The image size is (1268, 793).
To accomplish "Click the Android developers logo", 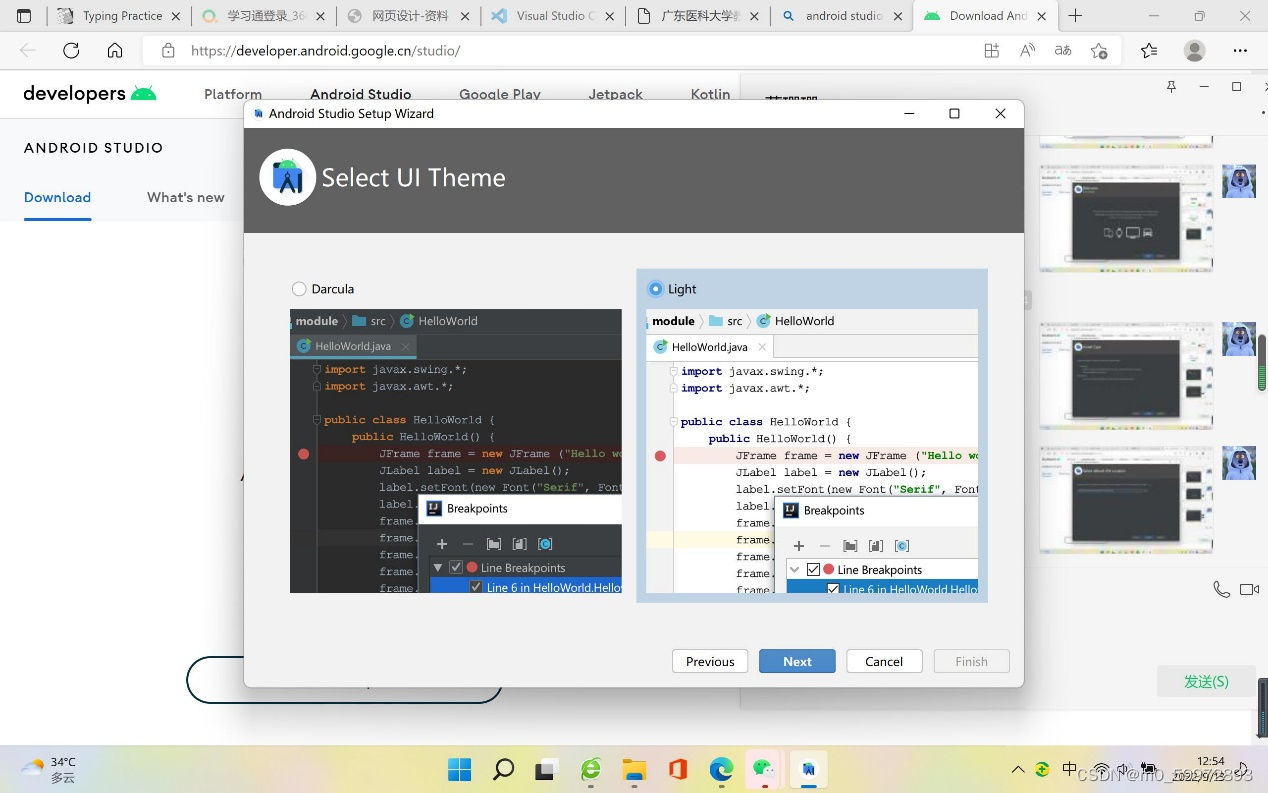I will [88, 93].
